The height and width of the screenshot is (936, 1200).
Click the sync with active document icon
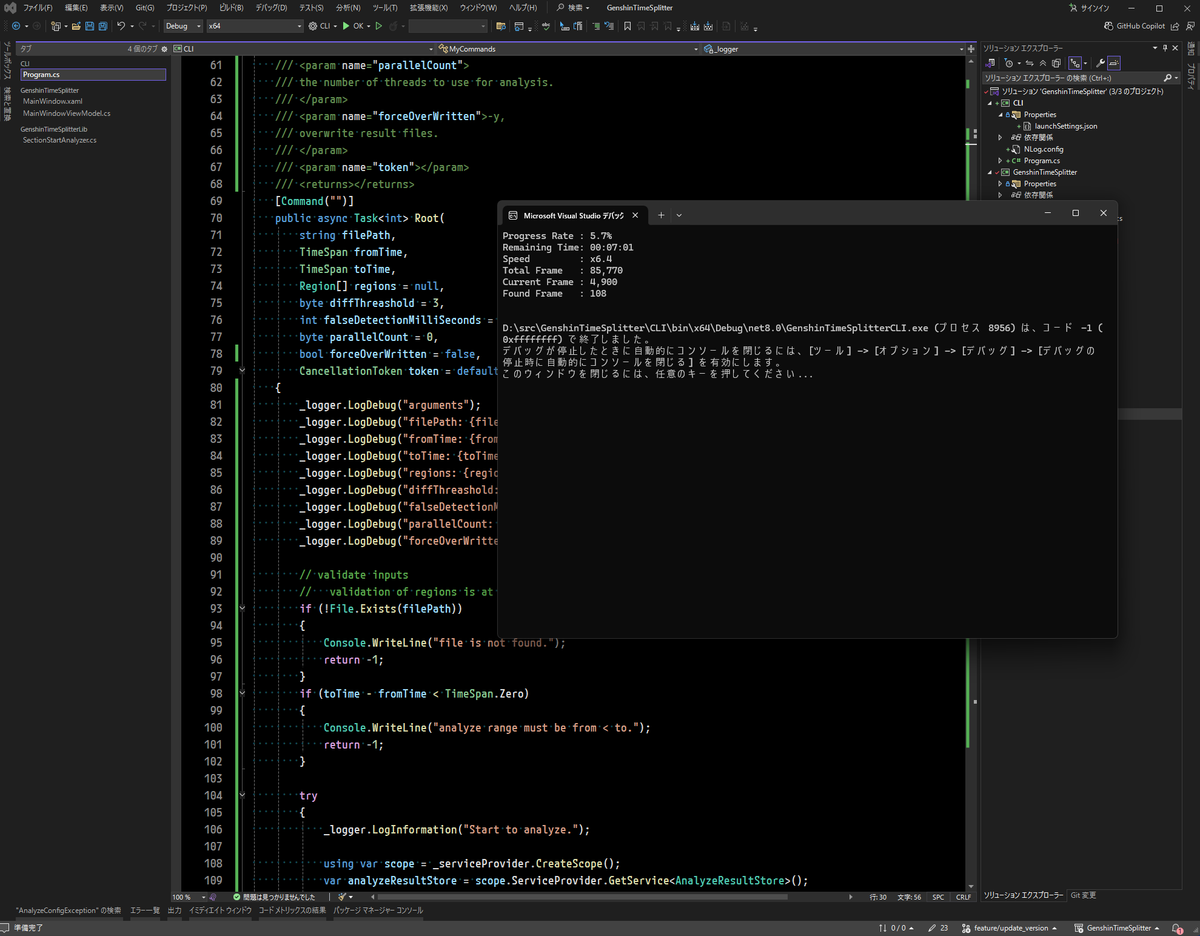point(1029,63)
